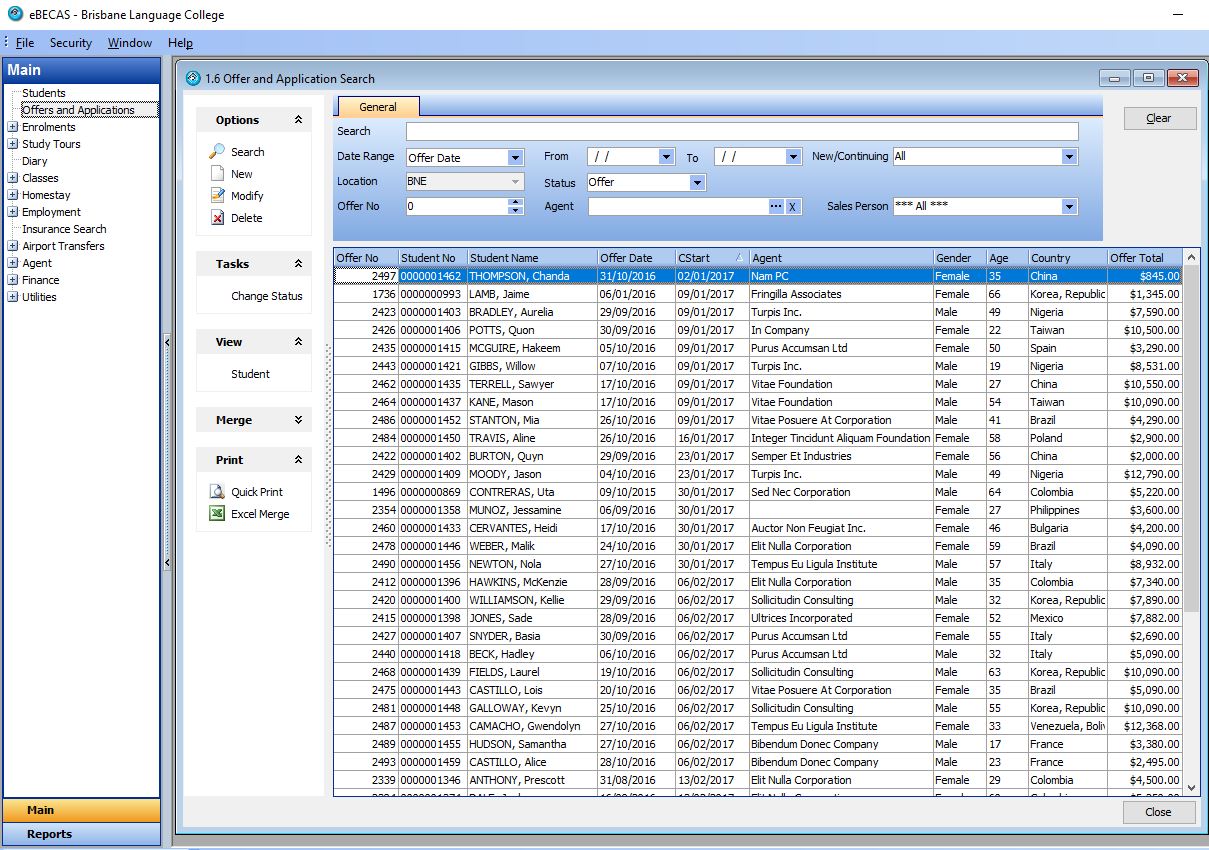1209x850 pixels.
Task: Open the Sales Person dropdown
Action: click(x=1069, y=207)
